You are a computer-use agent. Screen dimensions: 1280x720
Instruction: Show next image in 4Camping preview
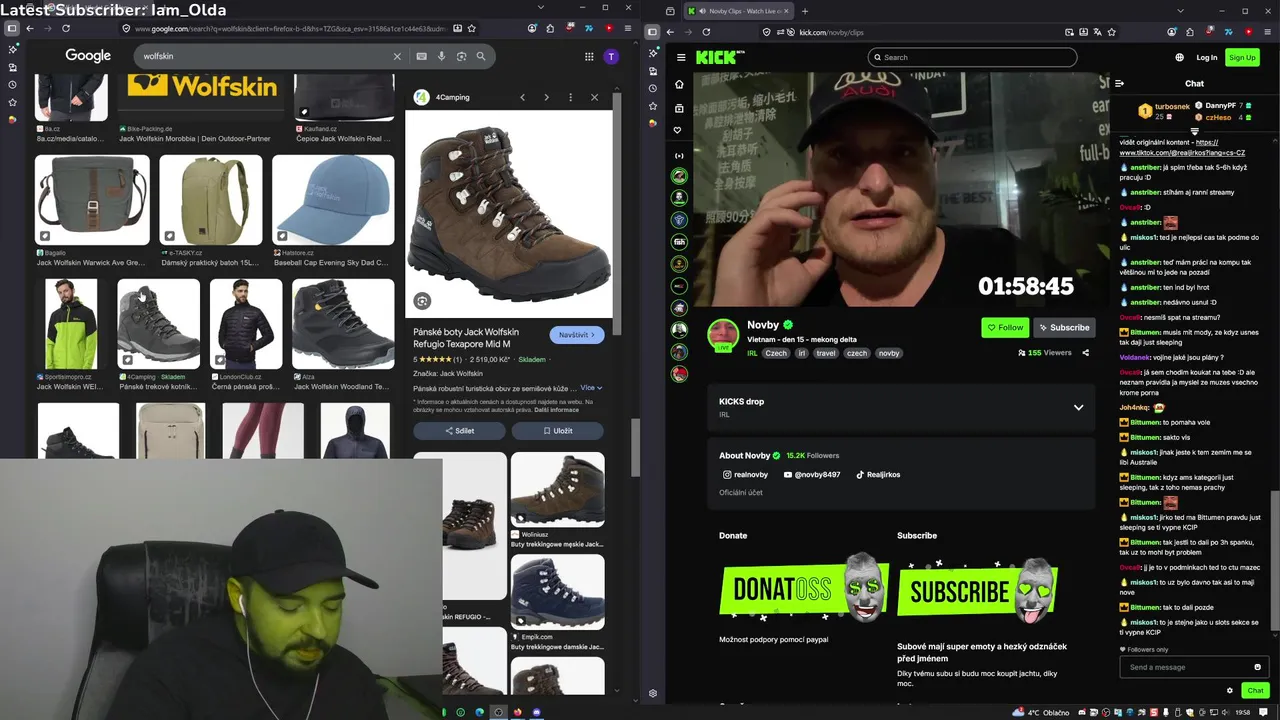546,97
